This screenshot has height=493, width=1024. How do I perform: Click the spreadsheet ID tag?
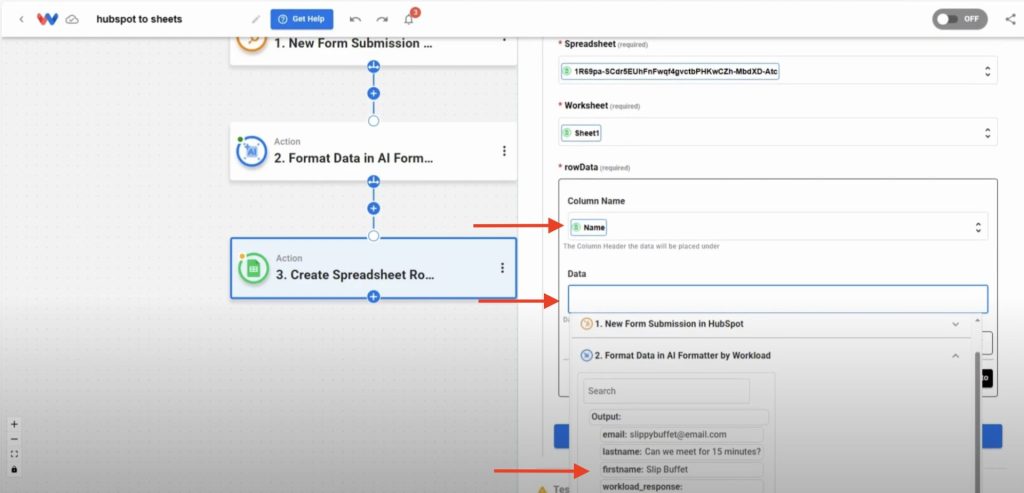point(670,71)
